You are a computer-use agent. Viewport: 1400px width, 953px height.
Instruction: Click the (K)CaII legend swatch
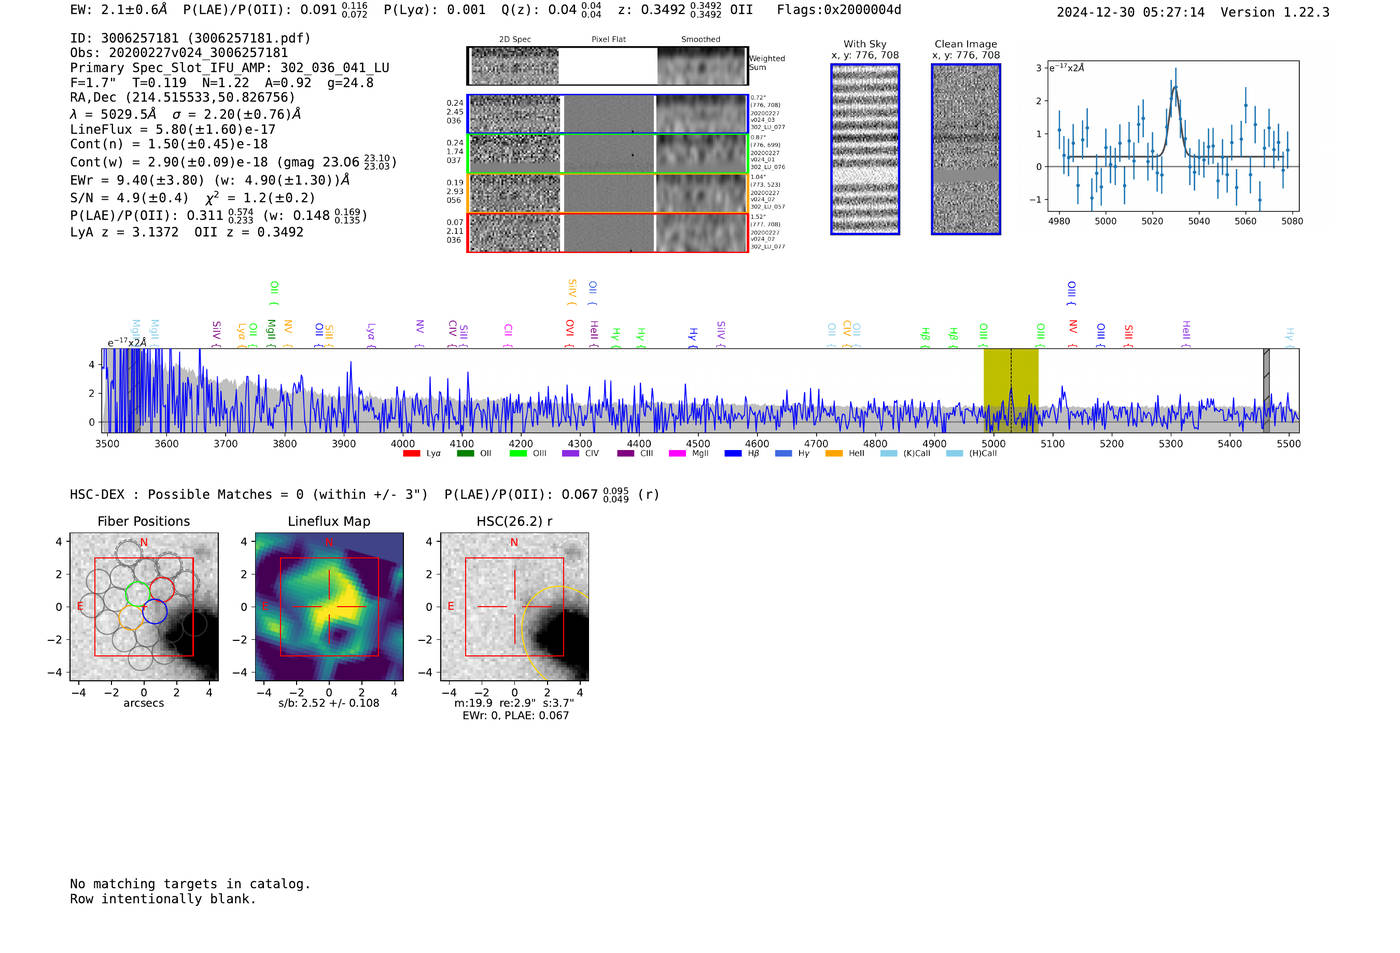(x=888, y=453)
